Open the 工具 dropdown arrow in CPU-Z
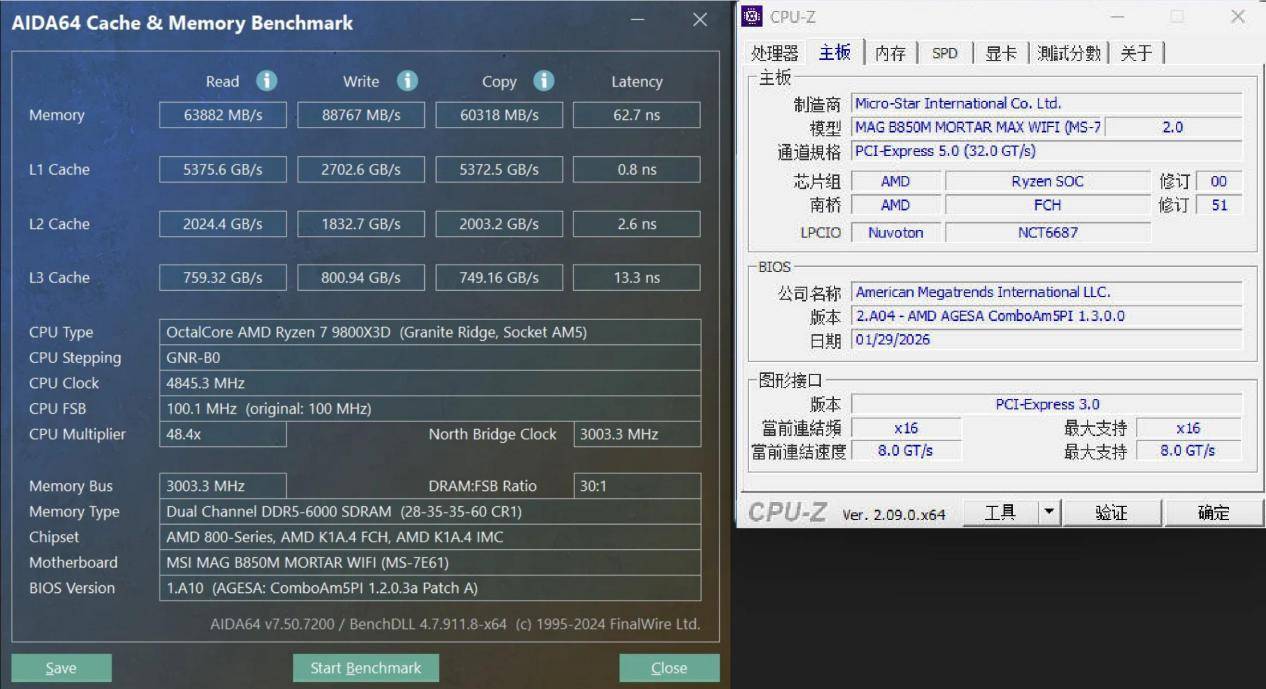The width and height of the screenshot is (1266, 689). click(1048, 513)
